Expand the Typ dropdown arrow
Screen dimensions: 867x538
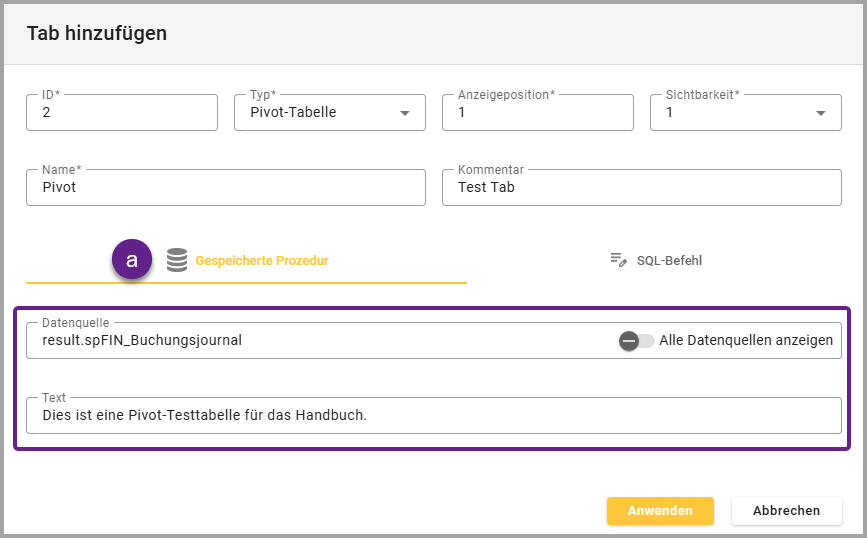coord(405,113)
